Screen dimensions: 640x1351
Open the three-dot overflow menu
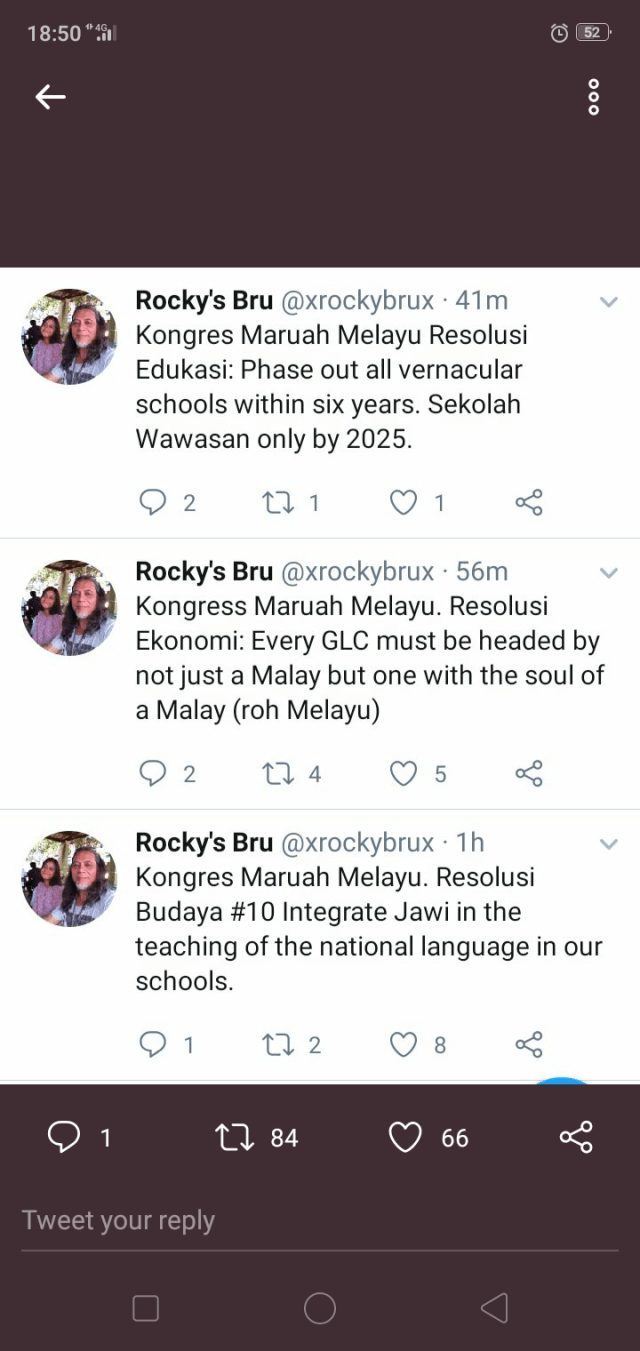tap(593, 97)
